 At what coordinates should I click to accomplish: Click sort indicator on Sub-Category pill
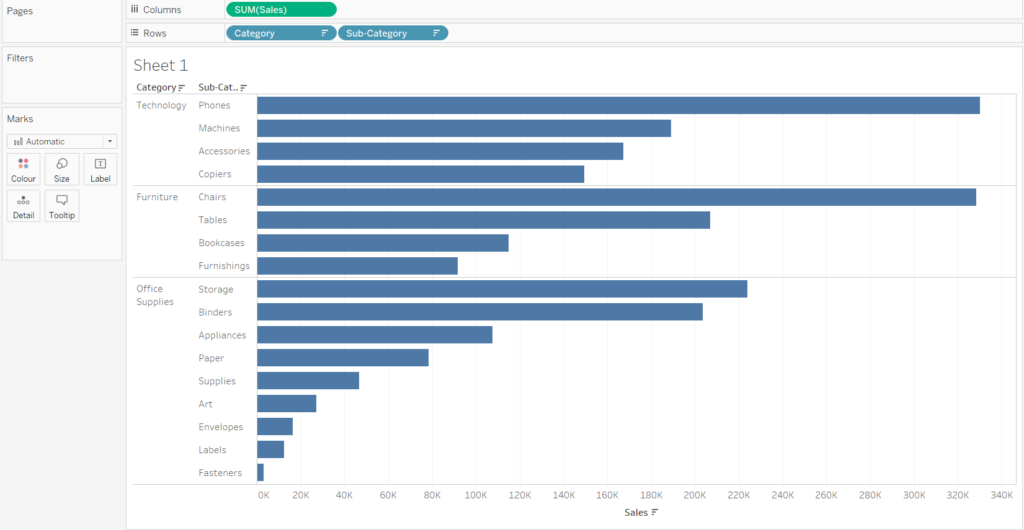click(x=436, y=33)
